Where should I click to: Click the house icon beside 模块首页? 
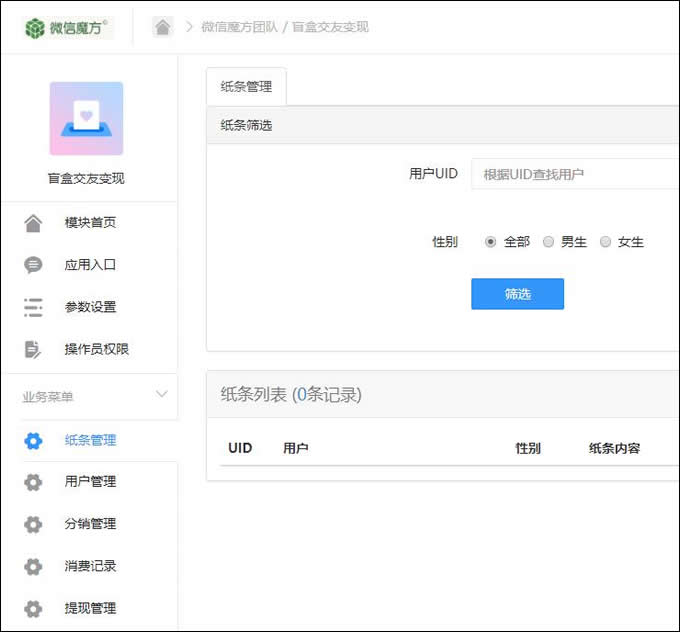pyautogui.click(x=33, y=222)
